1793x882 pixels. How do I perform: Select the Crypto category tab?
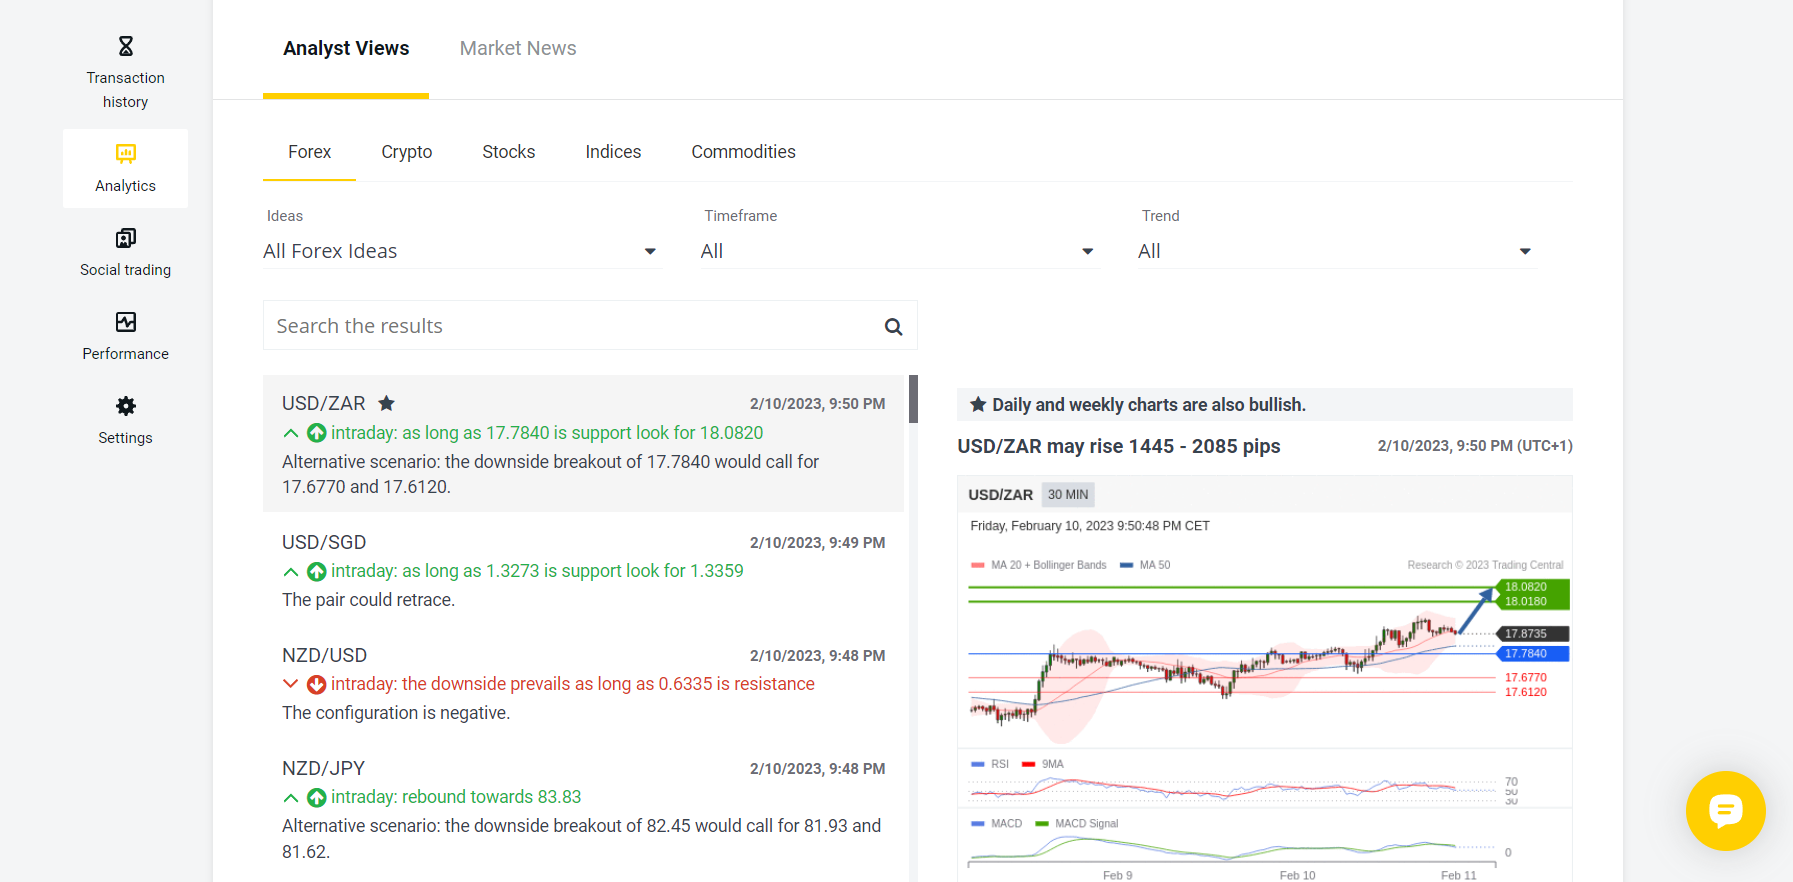click(406, 152)
